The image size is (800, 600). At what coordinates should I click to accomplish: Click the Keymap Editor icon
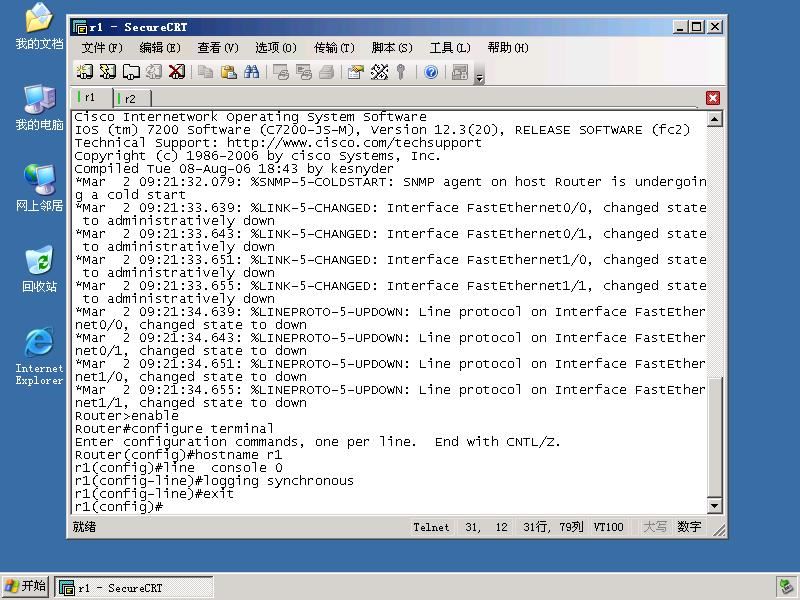pos(379,72)
